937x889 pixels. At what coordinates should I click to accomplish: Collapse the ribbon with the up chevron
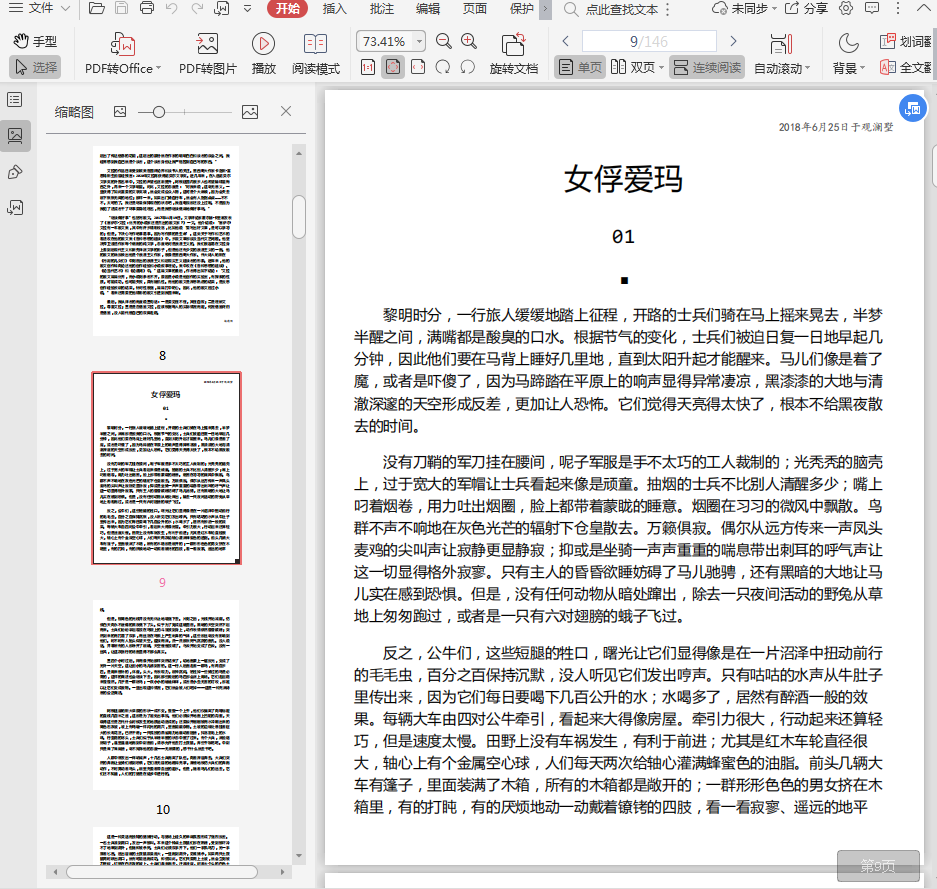[x=923, y=8]
